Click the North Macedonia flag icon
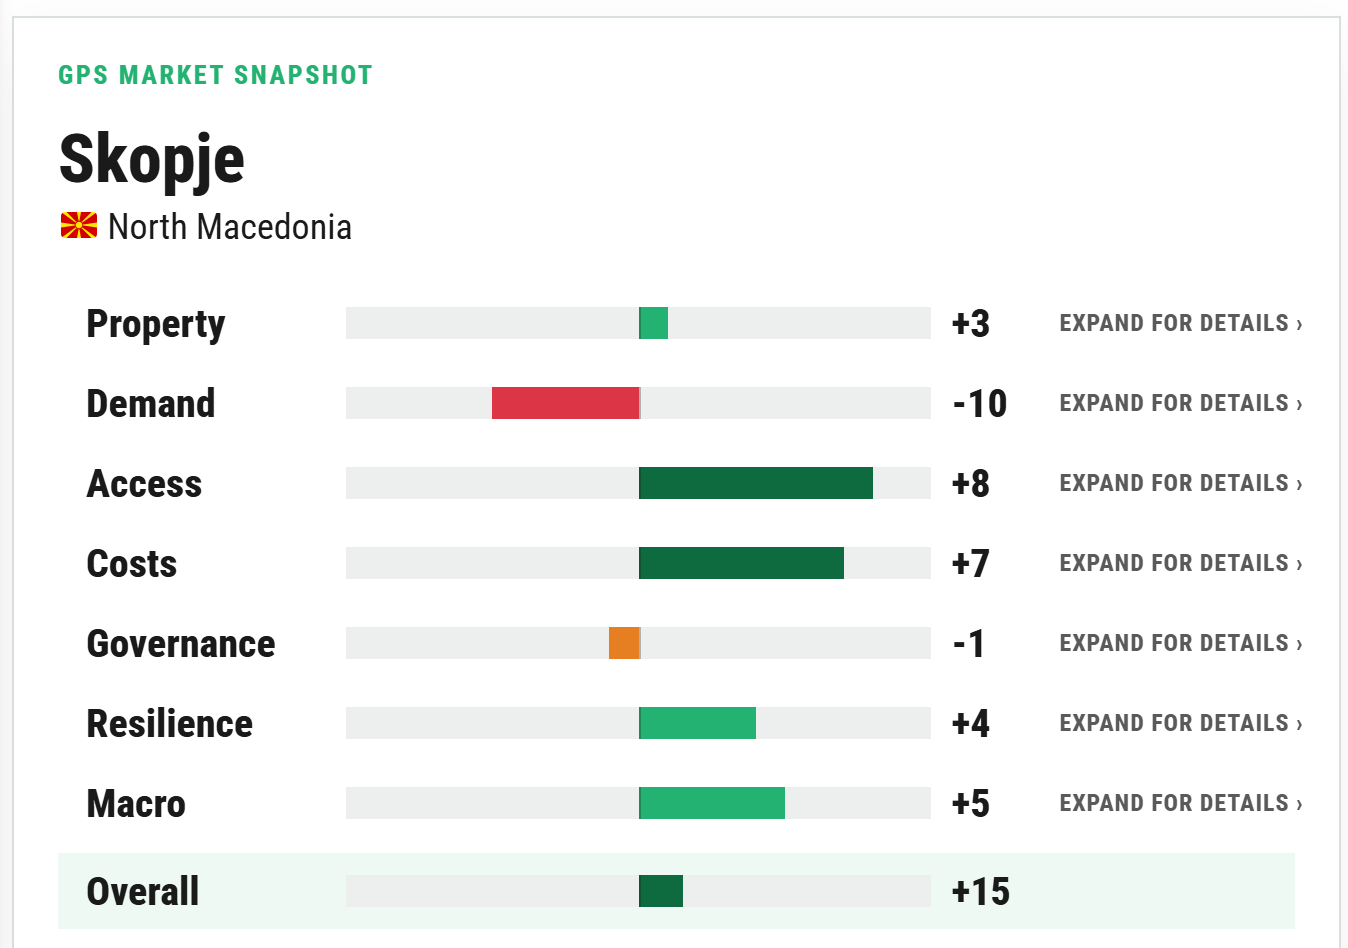This screenshot has height=948, width=1348. pyautogui.click(x=79, y=226)
